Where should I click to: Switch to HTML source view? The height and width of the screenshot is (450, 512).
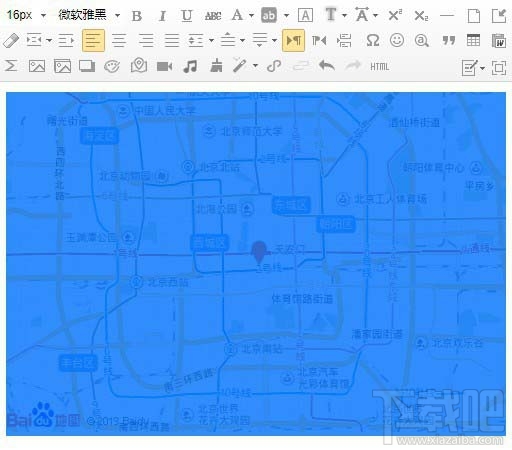click(x=380, y=66)
